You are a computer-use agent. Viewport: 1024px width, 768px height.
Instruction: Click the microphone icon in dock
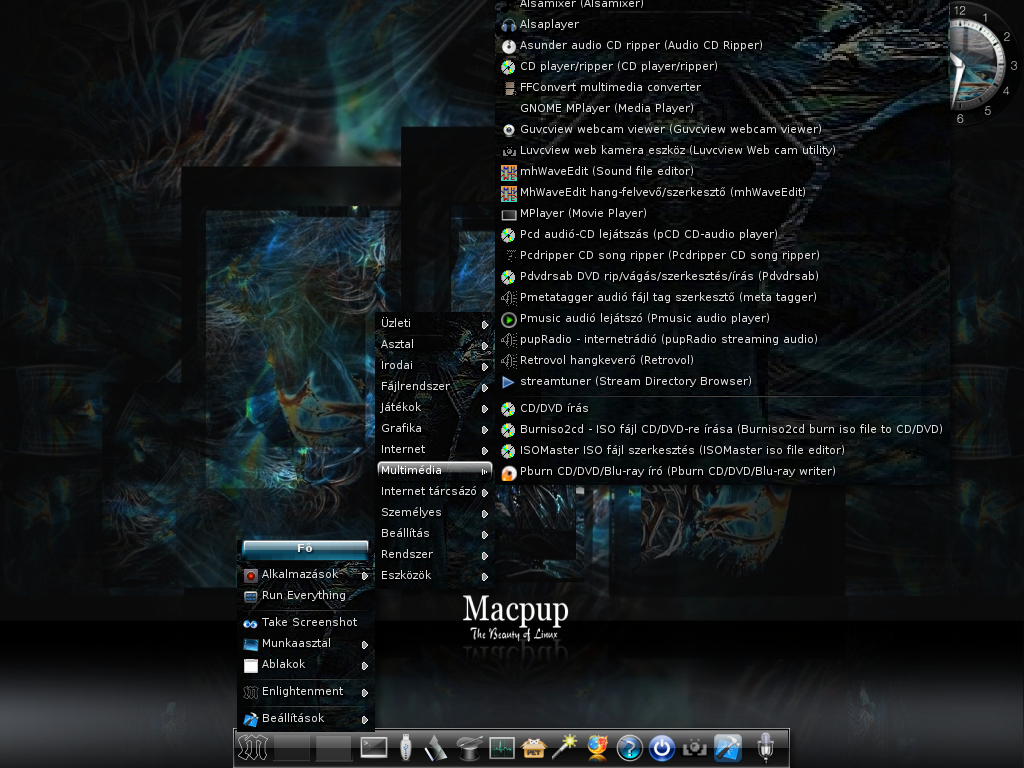pyautogui.click(x=765, y=747)
